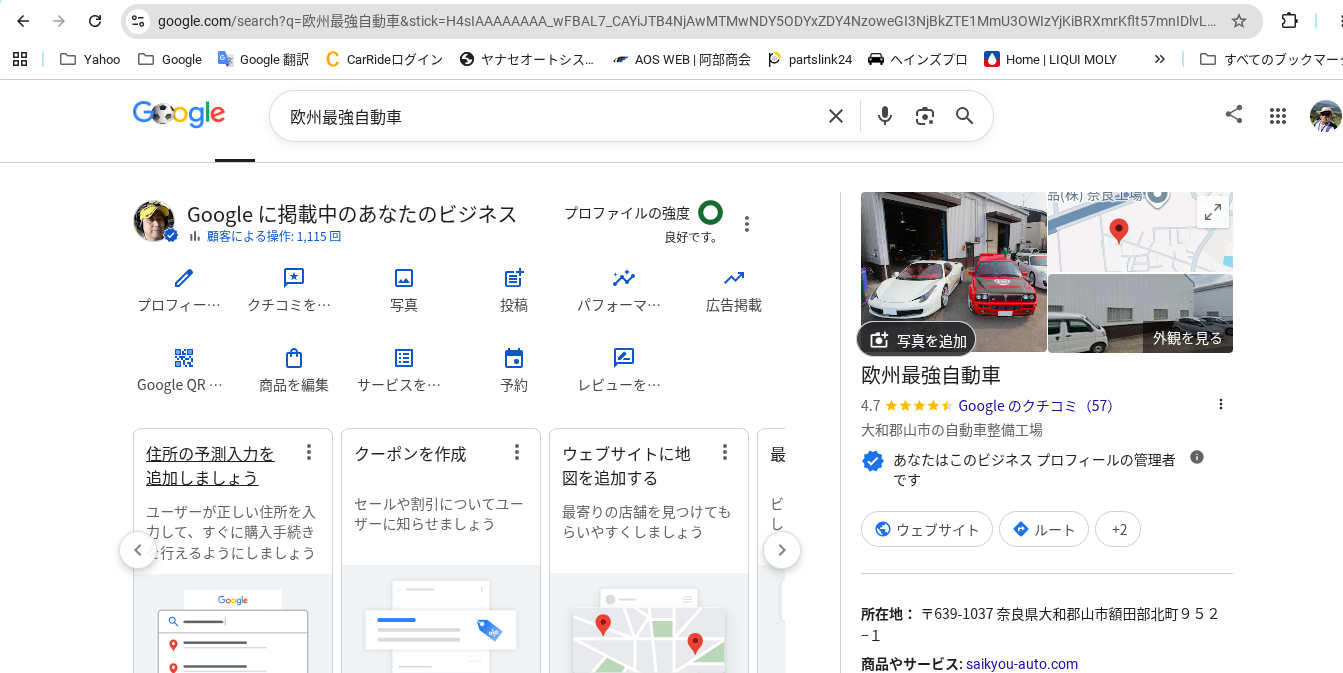The image size is (1343, 673).
Task: Focus the search field with 欧州最強自動車
Action: pos(555,116)
